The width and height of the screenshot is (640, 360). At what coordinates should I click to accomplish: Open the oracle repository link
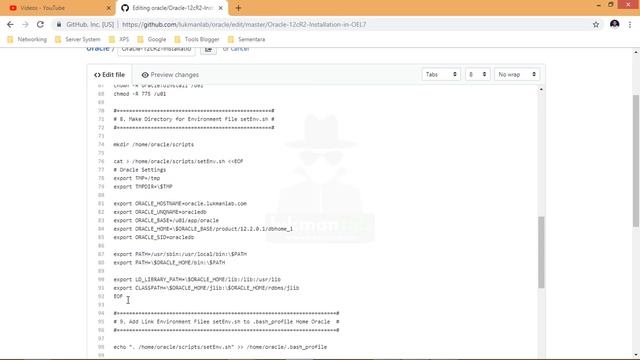point(98,49)
